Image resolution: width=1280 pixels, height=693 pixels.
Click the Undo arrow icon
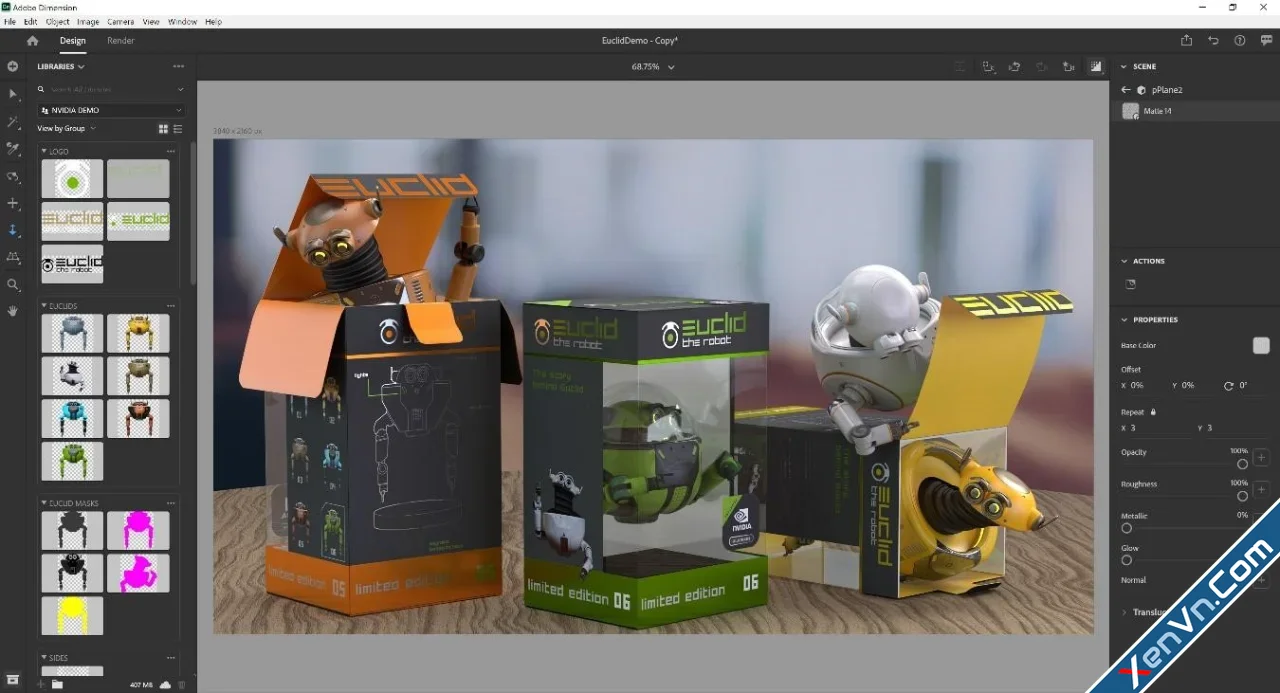1213,41
